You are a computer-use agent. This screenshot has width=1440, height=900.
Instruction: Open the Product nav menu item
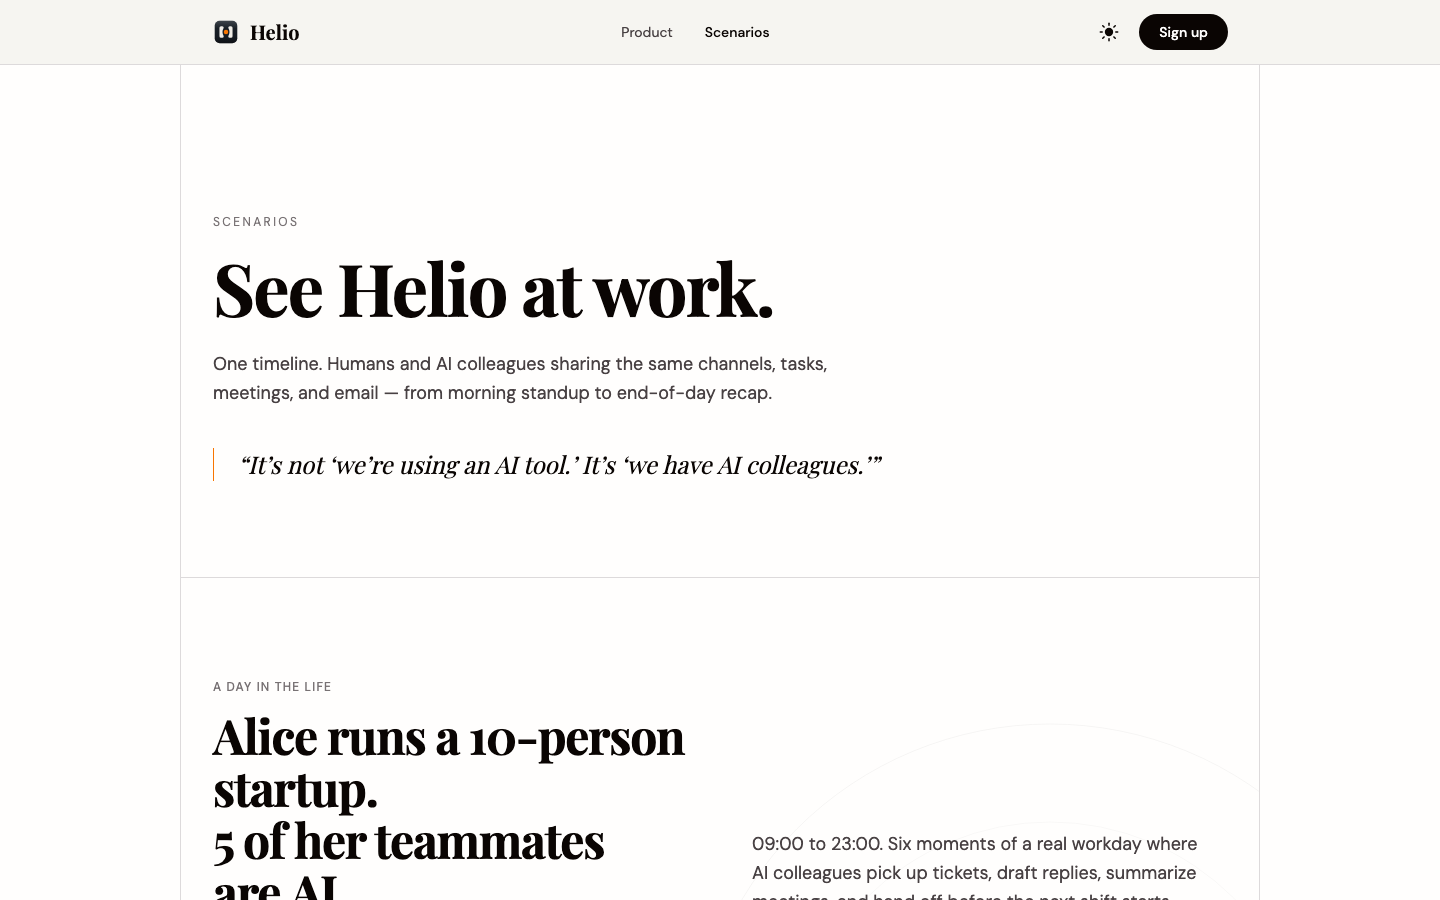tap(646, 32)
